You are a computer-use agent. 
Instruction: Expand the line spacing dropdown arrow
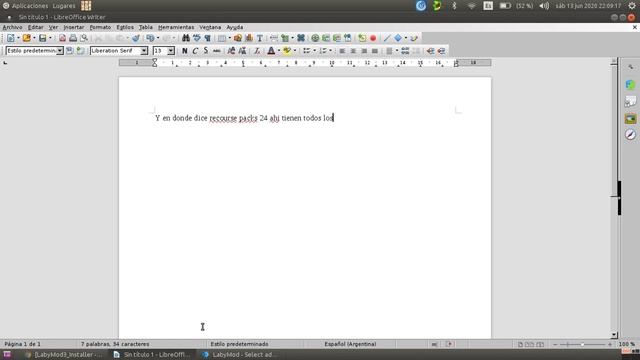coord(397,51)
